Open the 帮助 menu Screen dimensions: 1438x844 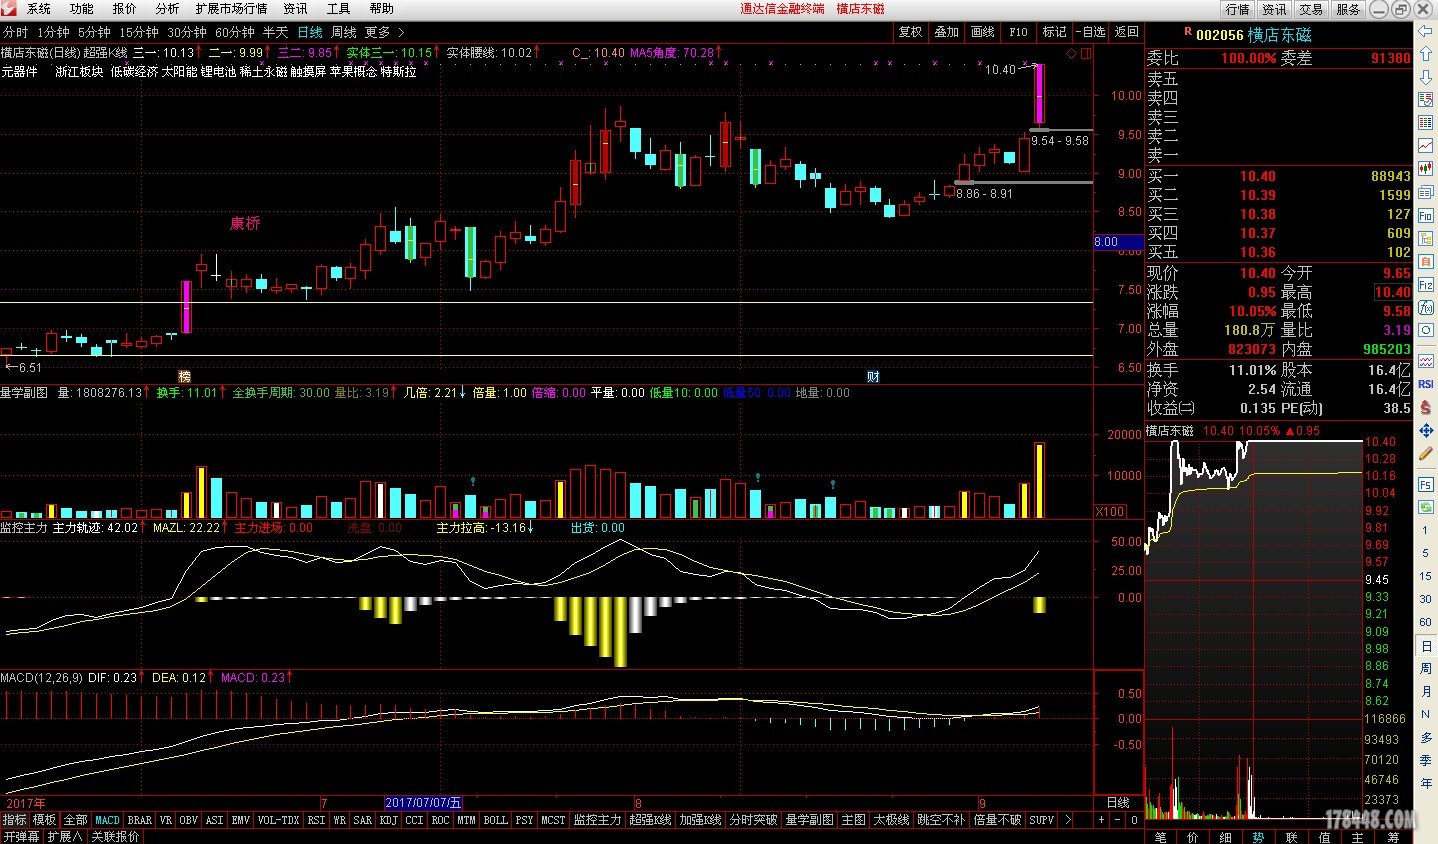[381, 9]
